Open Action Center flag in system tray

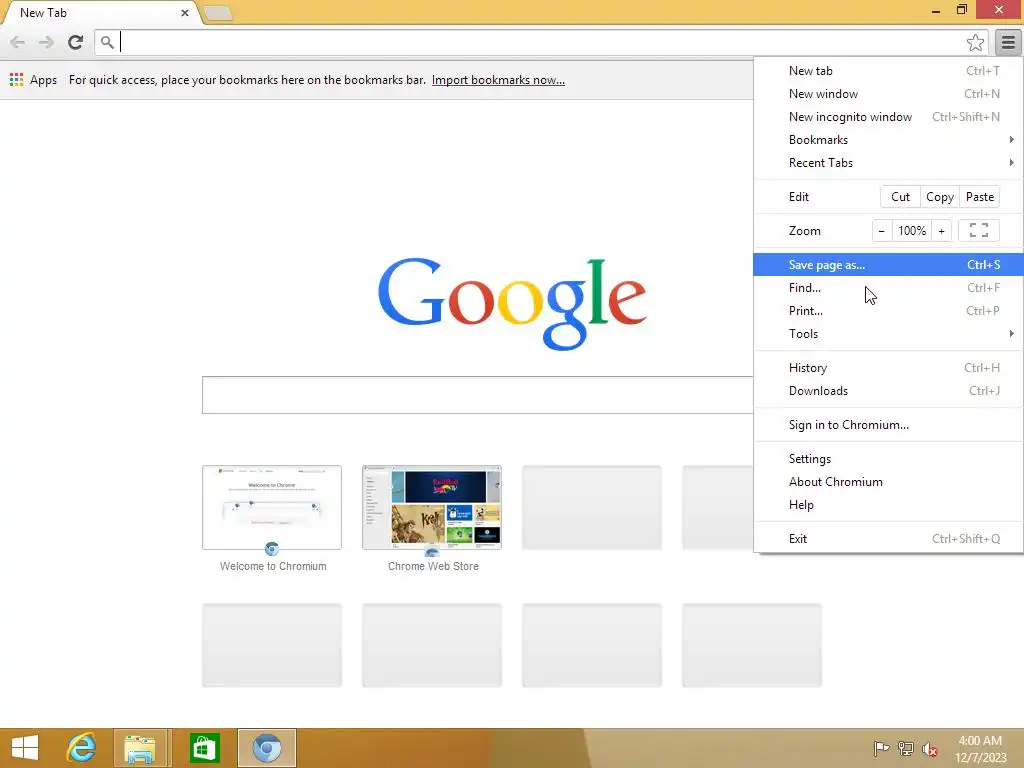click(881, 748)
